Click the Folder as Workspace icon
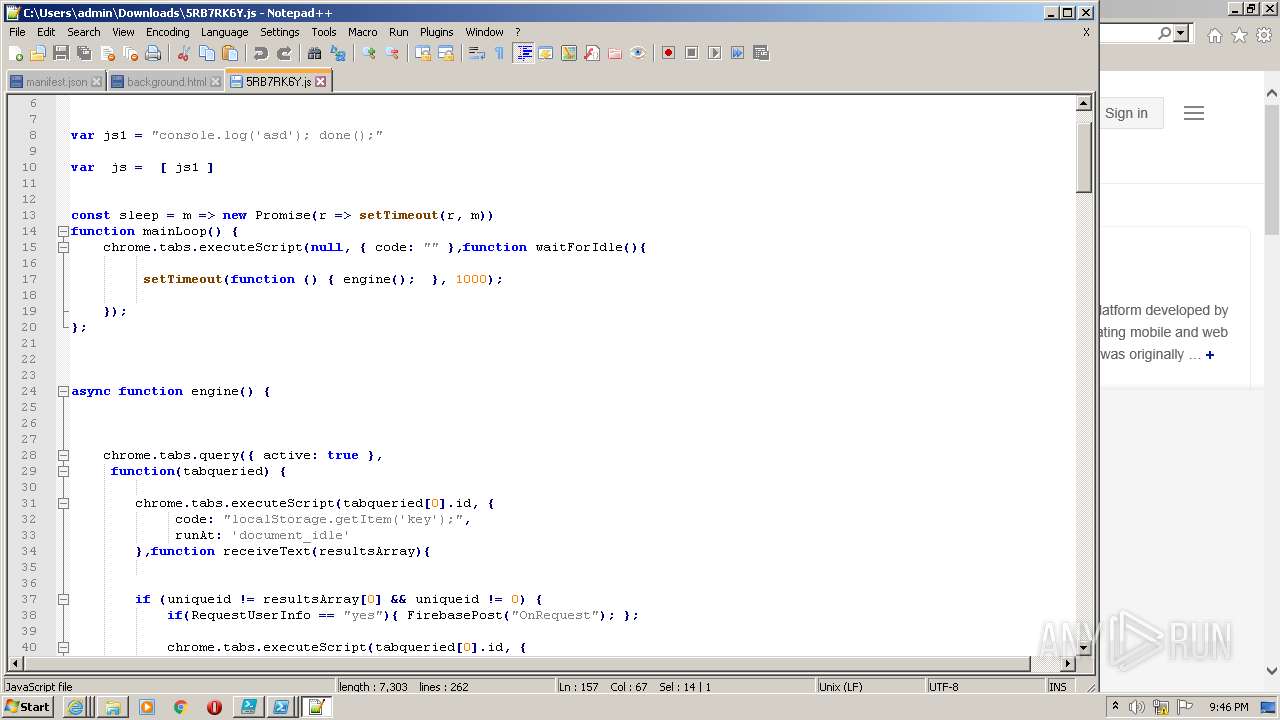Image resolution: width=1280 pixels, height=720 pixels. (615, 53)
